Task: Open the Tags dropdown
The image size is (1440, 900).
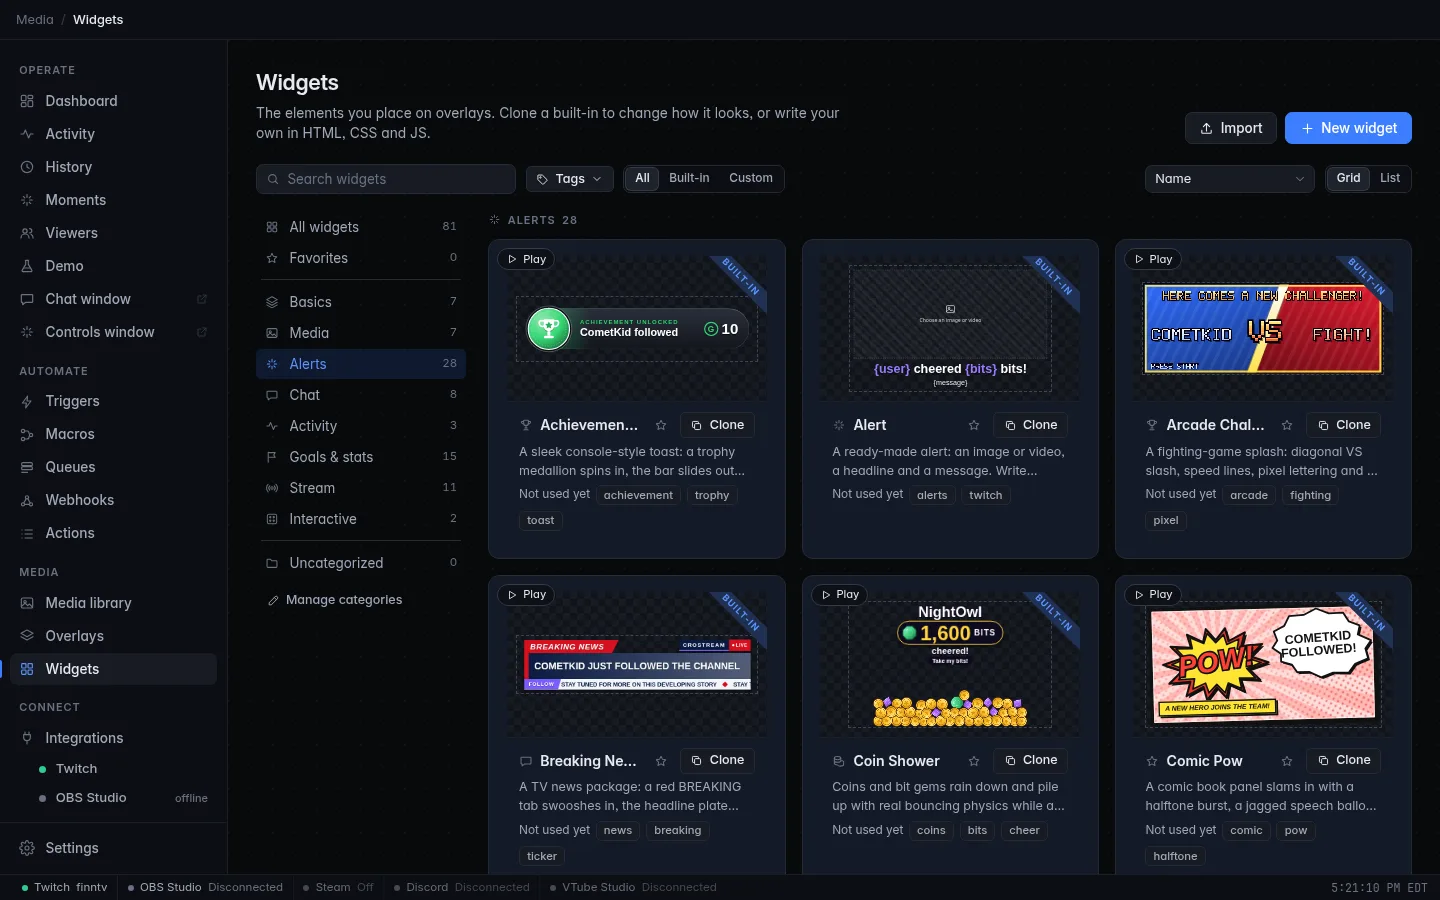Action: (x=570, y=179)
